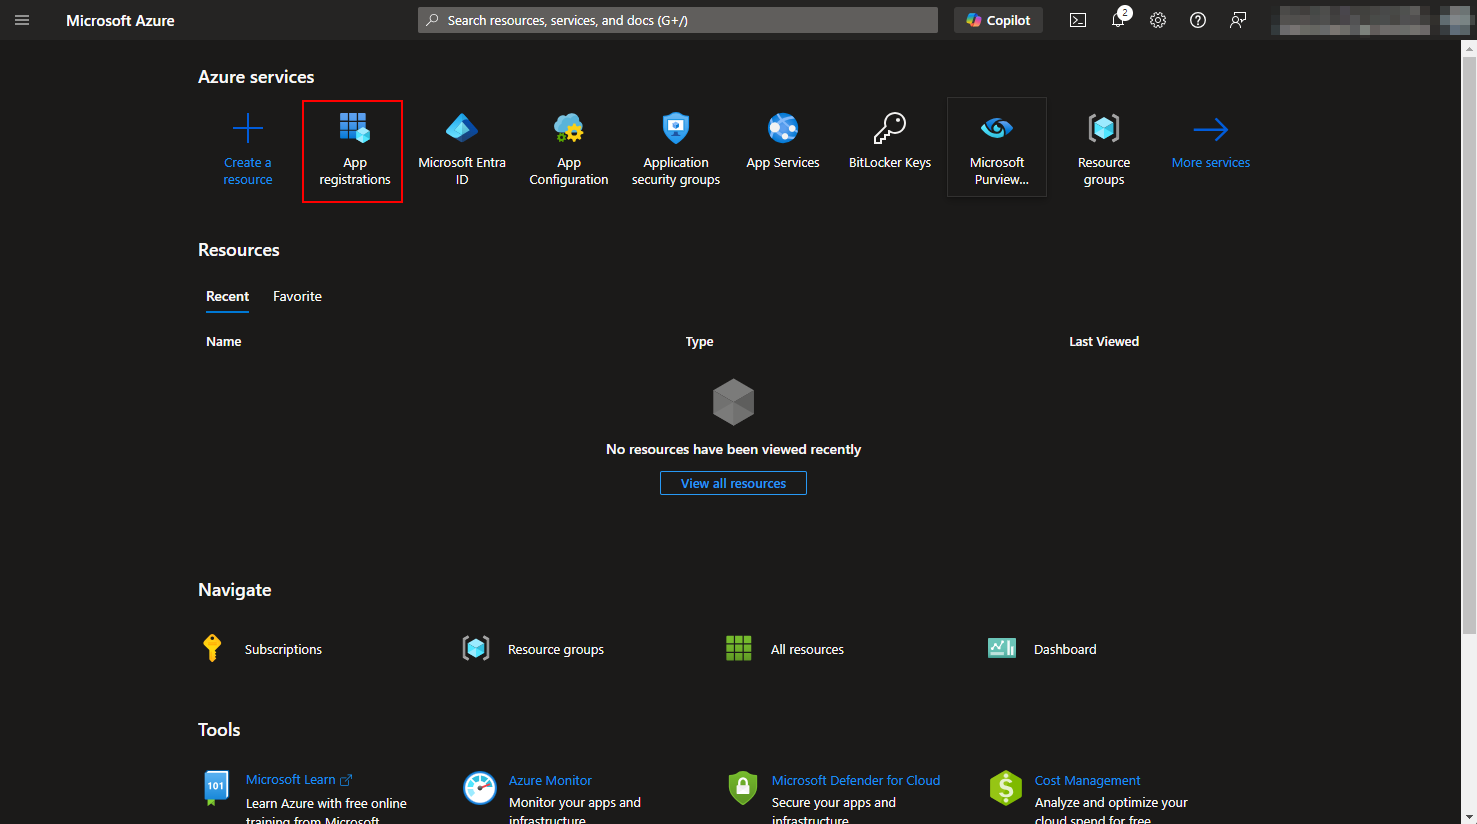This screenshot has width=1477, height=824.
Task: Navigate to Subscriptions
Action: coord(283,649)
